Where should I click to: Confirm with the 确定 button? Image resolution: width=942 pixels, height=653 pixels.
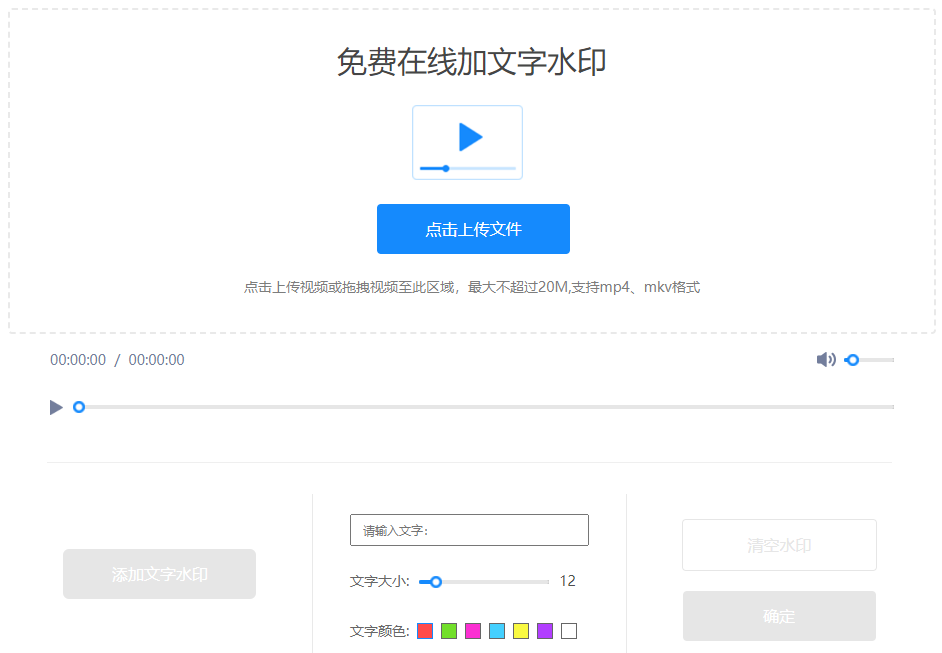point(779,616)
